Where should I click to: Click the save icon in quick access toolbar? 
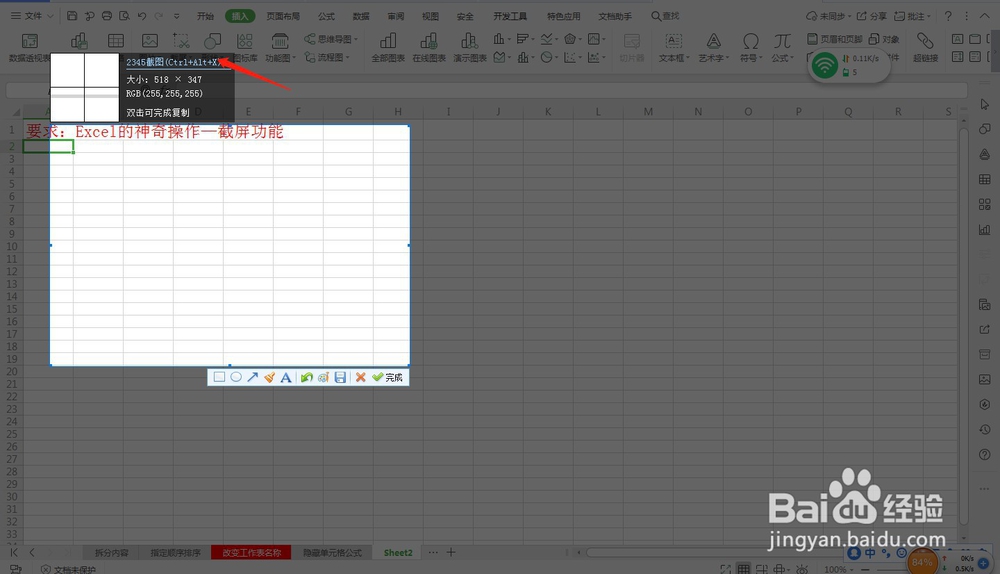click(72, 15)
